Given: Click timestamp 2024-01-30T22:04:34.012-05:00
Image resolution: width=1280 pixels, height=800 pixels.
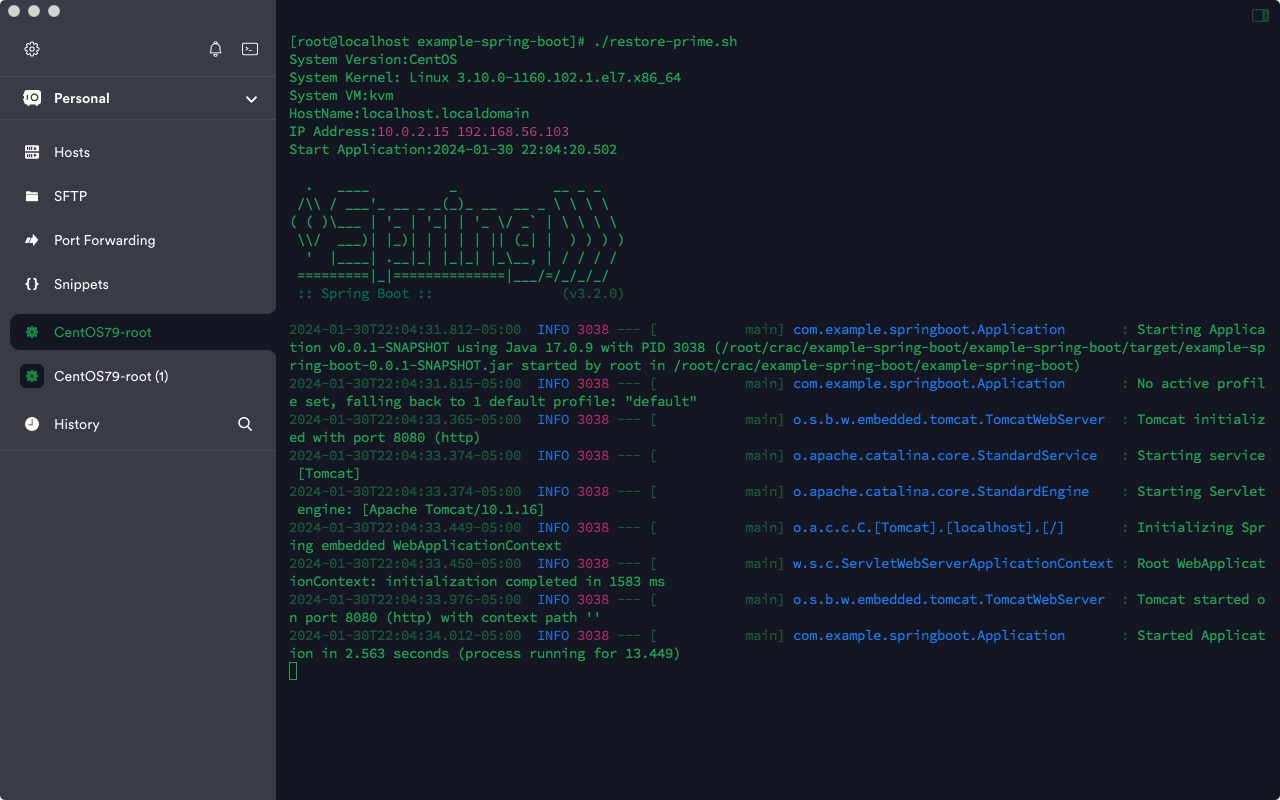Looking at the screenshot, I should (405, 635).
